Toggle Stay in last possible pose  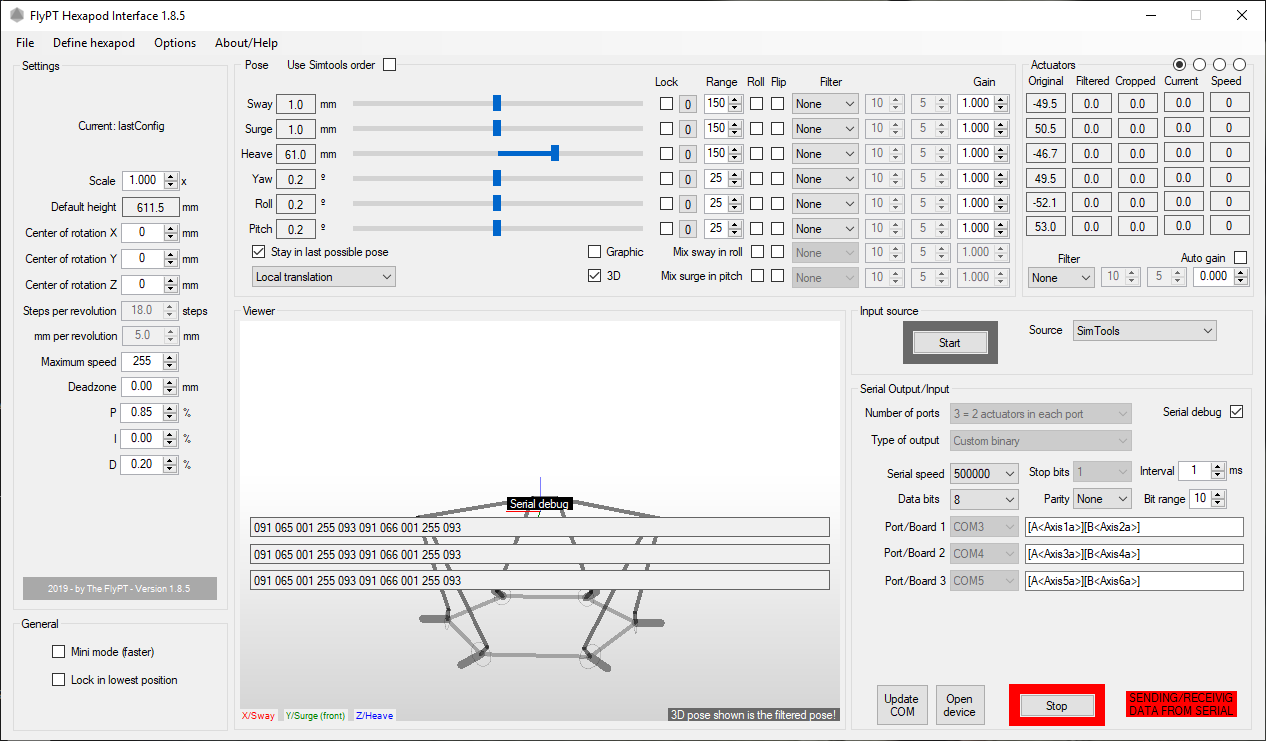[259, 252]
